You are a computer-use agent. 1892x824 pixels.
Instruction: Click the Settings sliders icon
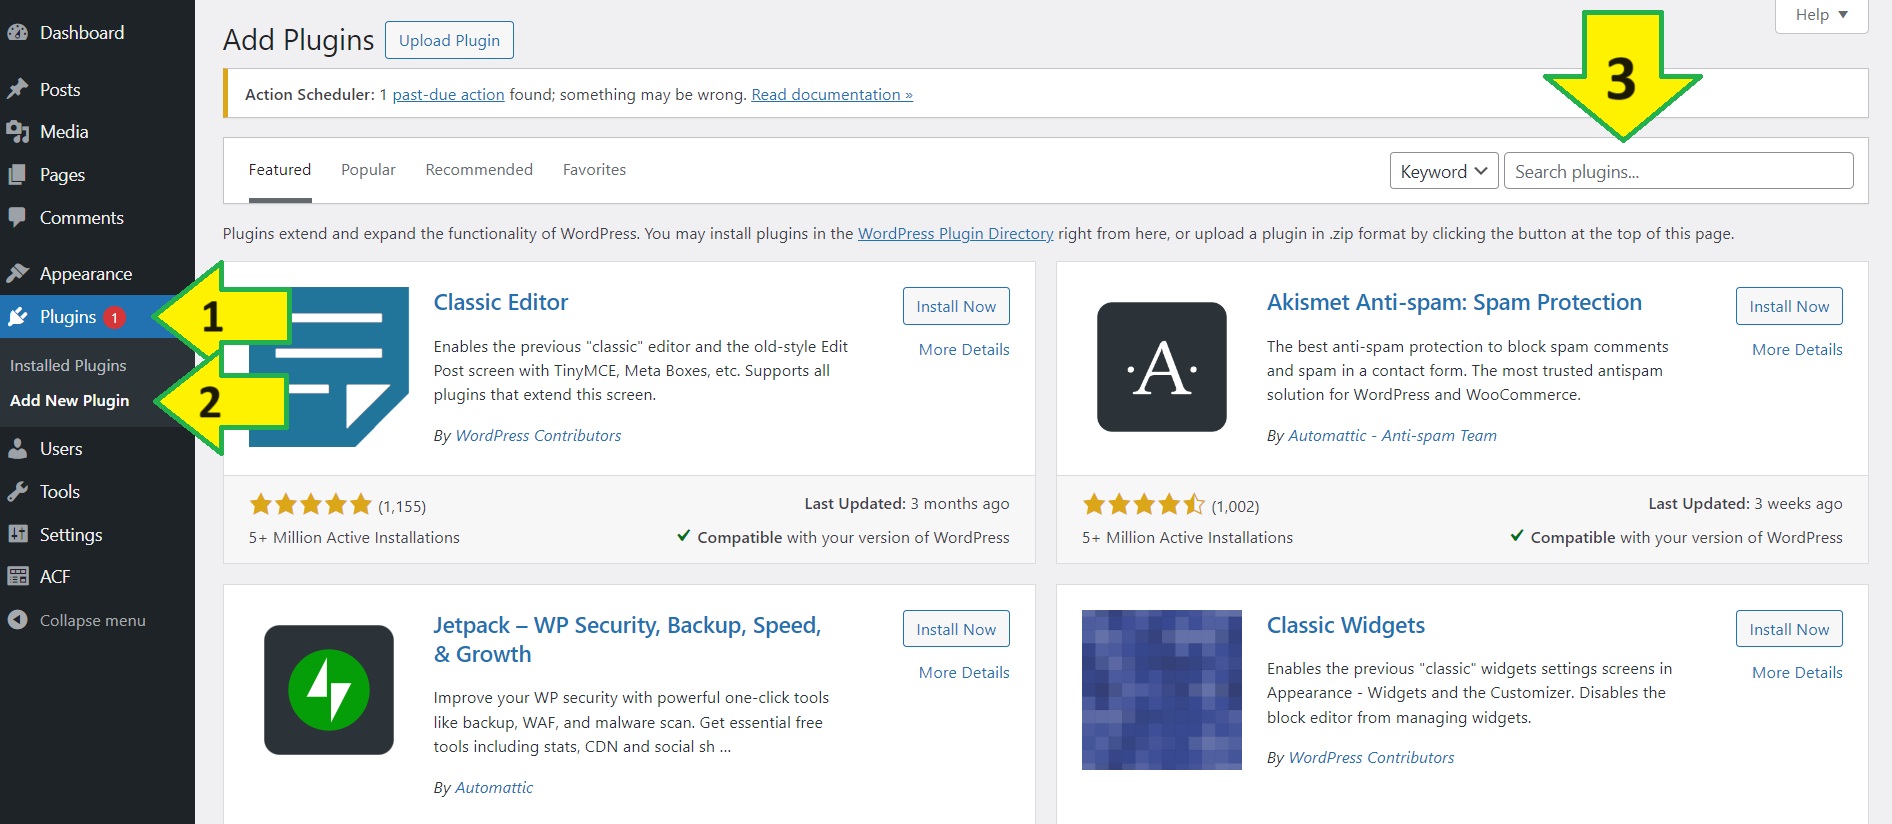coord(18,534)
